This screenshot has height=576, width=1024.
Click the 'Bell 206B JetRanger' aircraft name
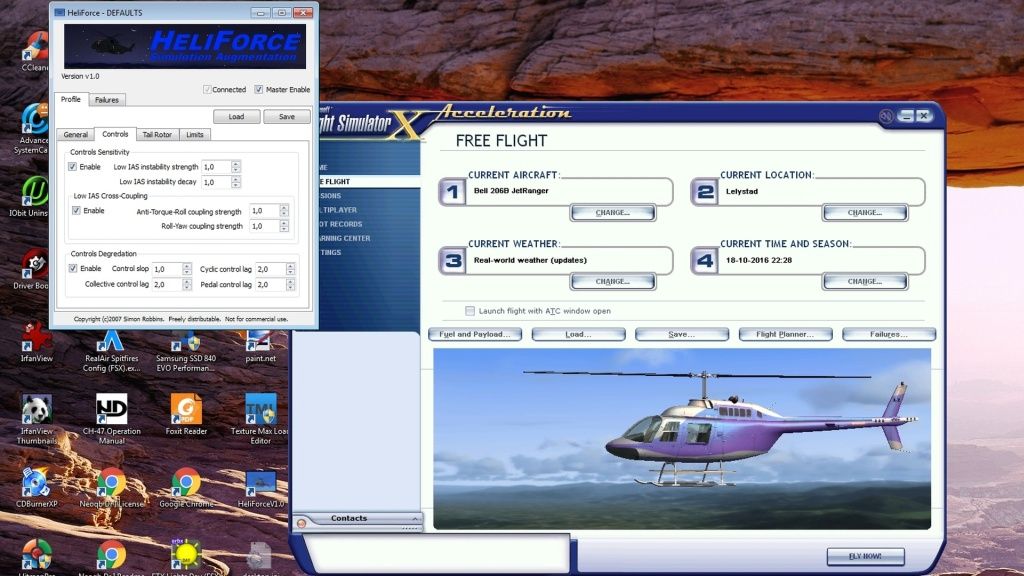click(511, 191)
